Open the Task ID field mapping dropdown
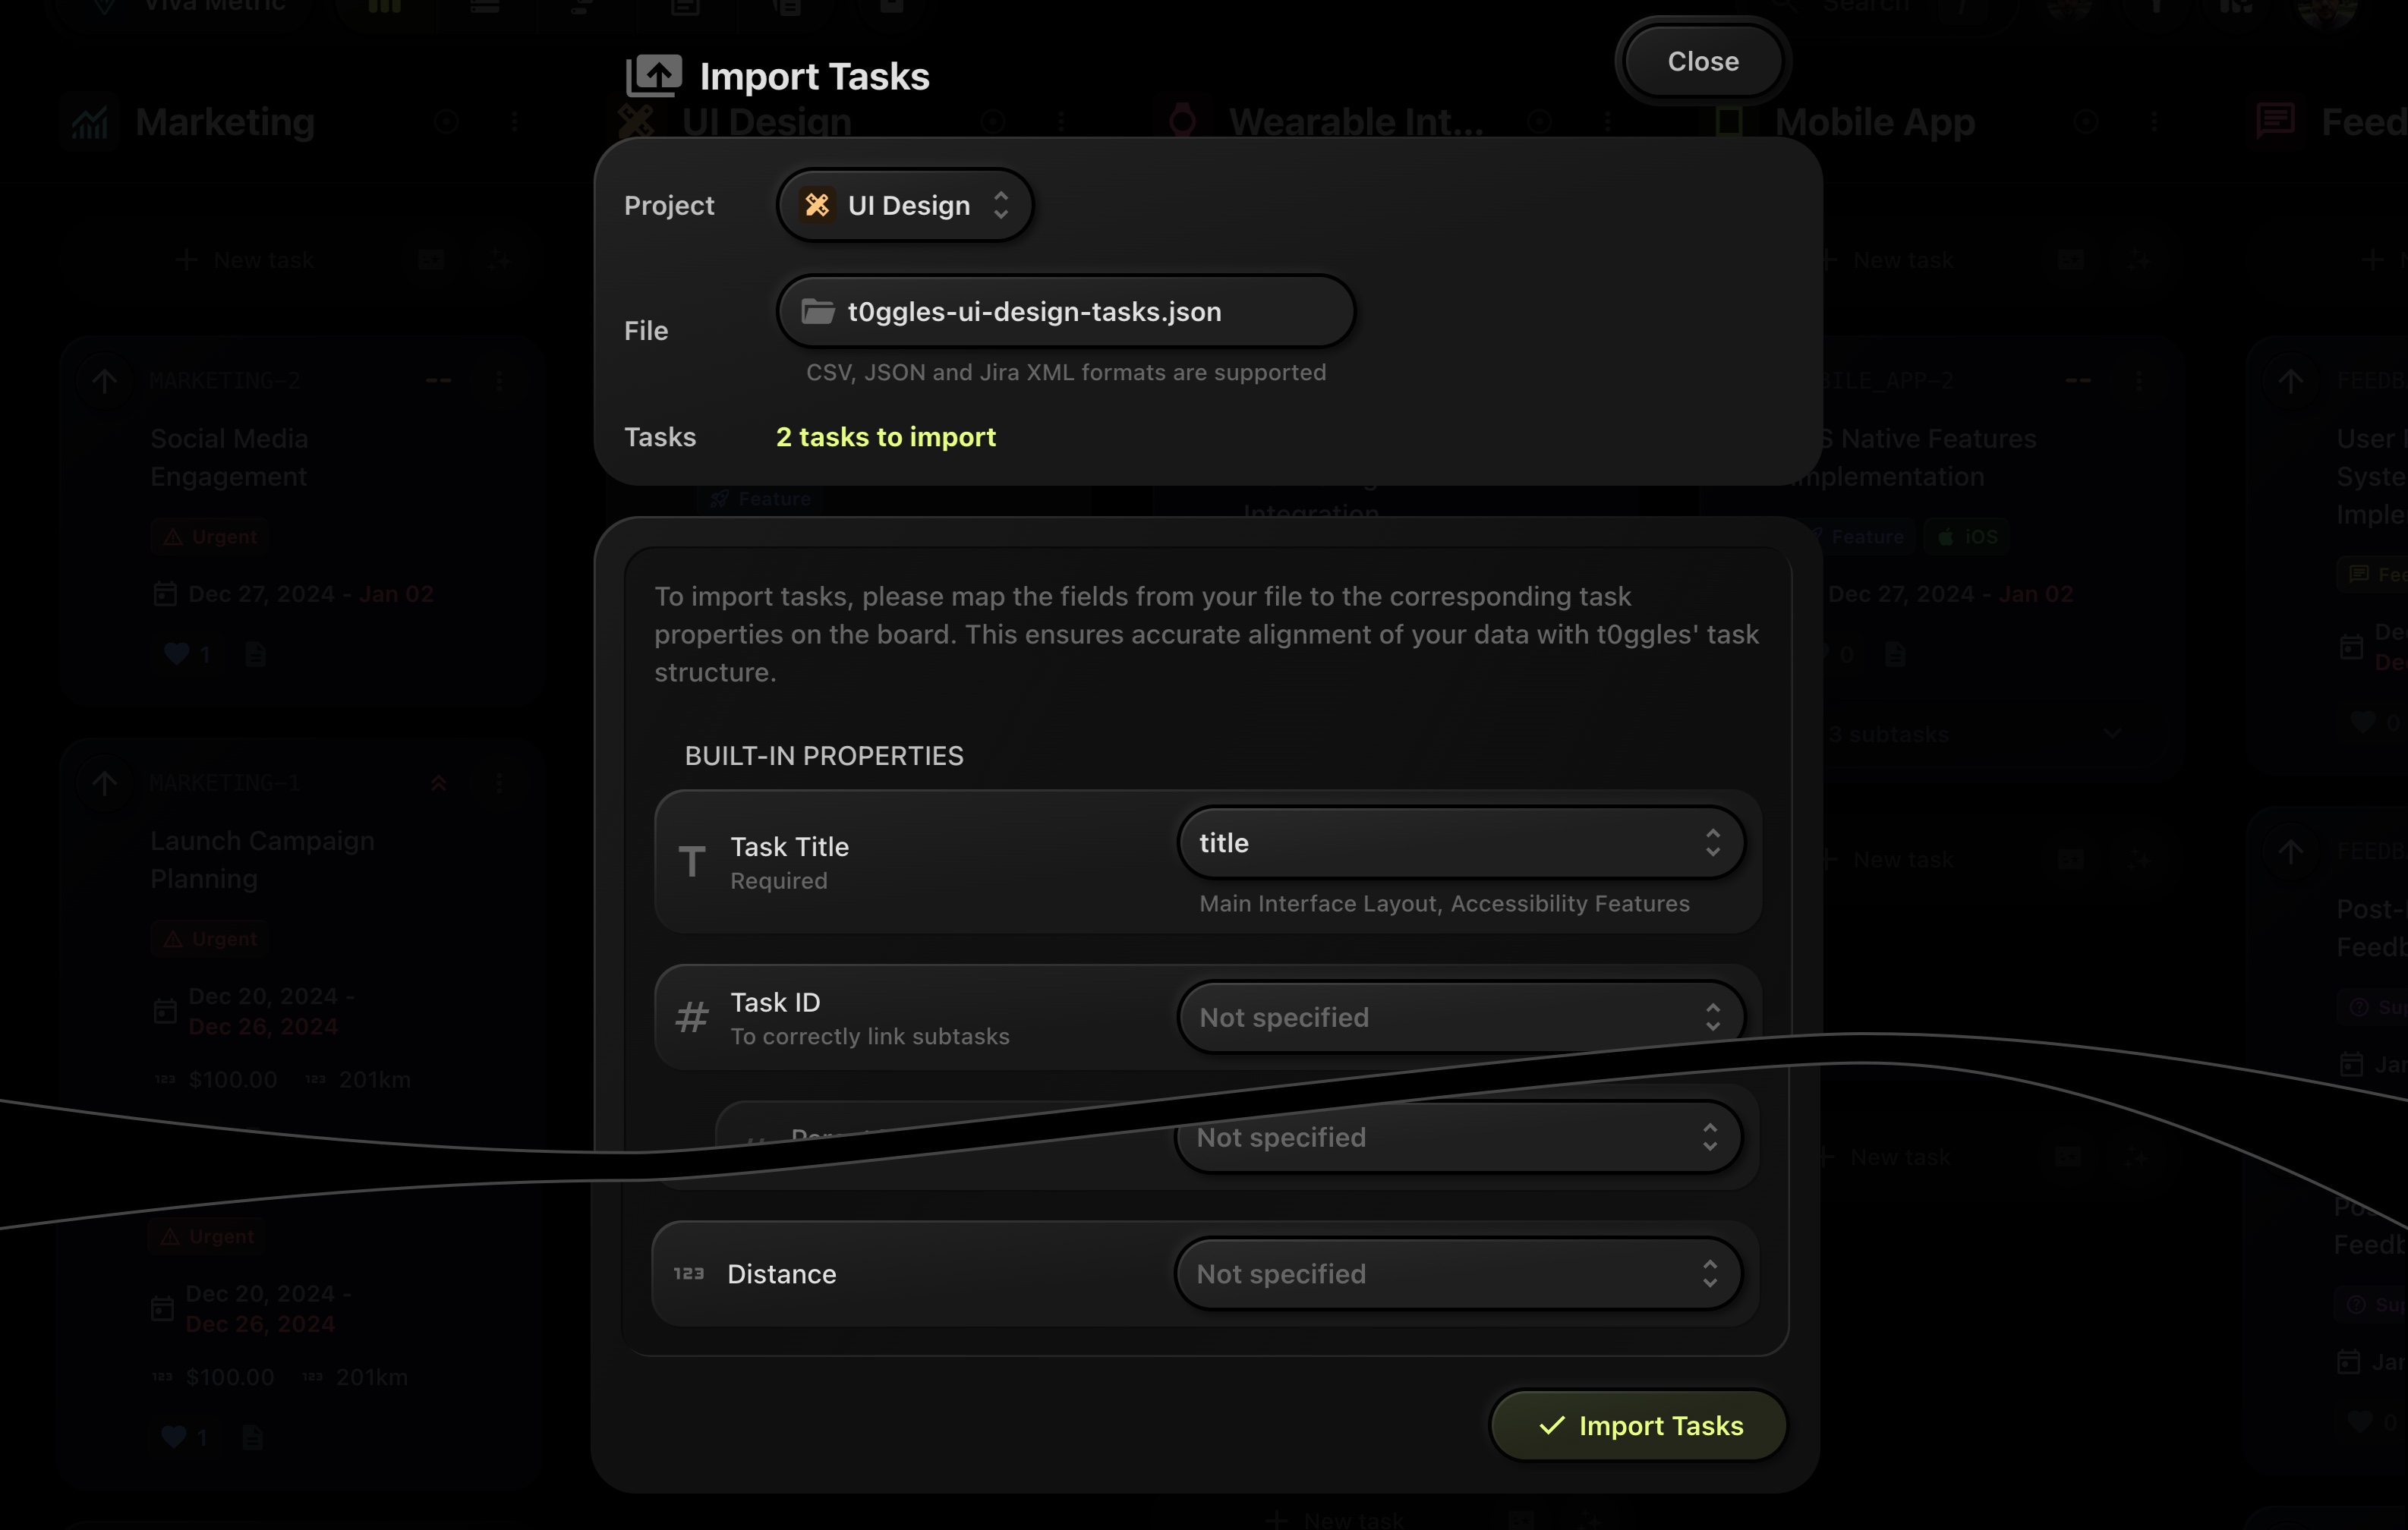The image size is (2408, 1530). (1461, 1018)
